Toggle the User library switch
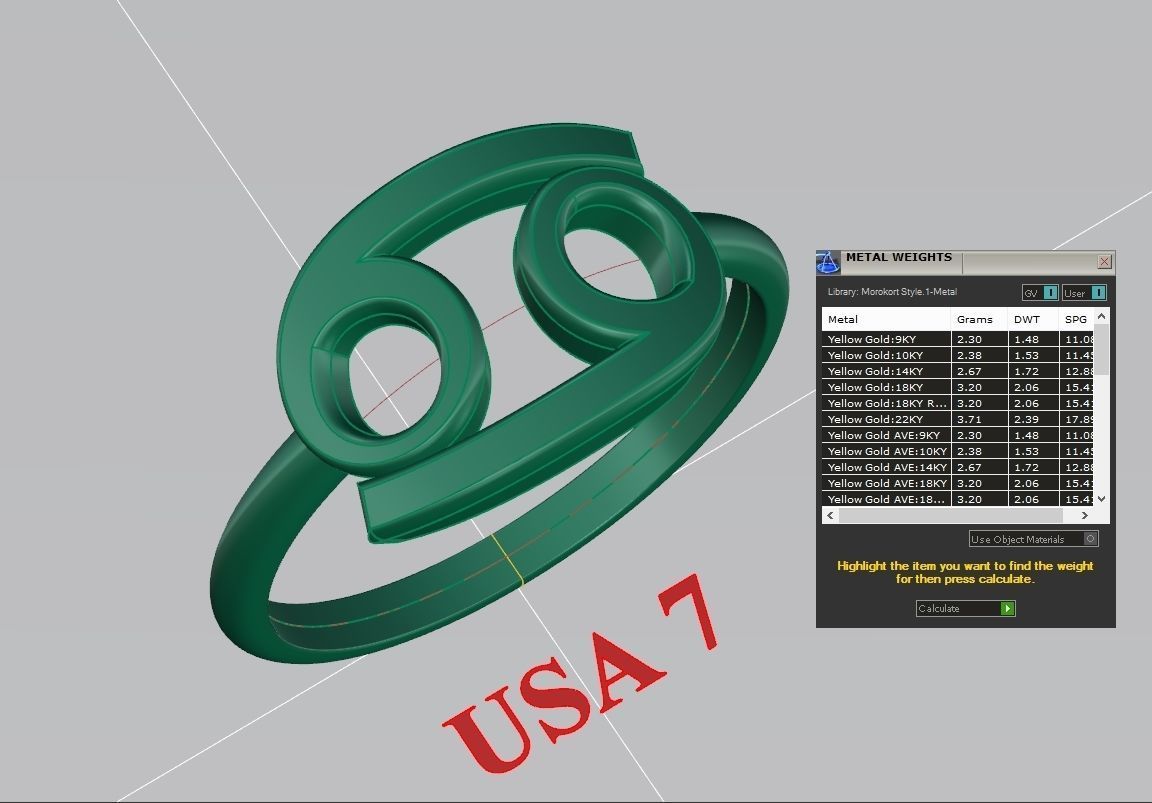1152x803 pixels. pos(1084,292)
